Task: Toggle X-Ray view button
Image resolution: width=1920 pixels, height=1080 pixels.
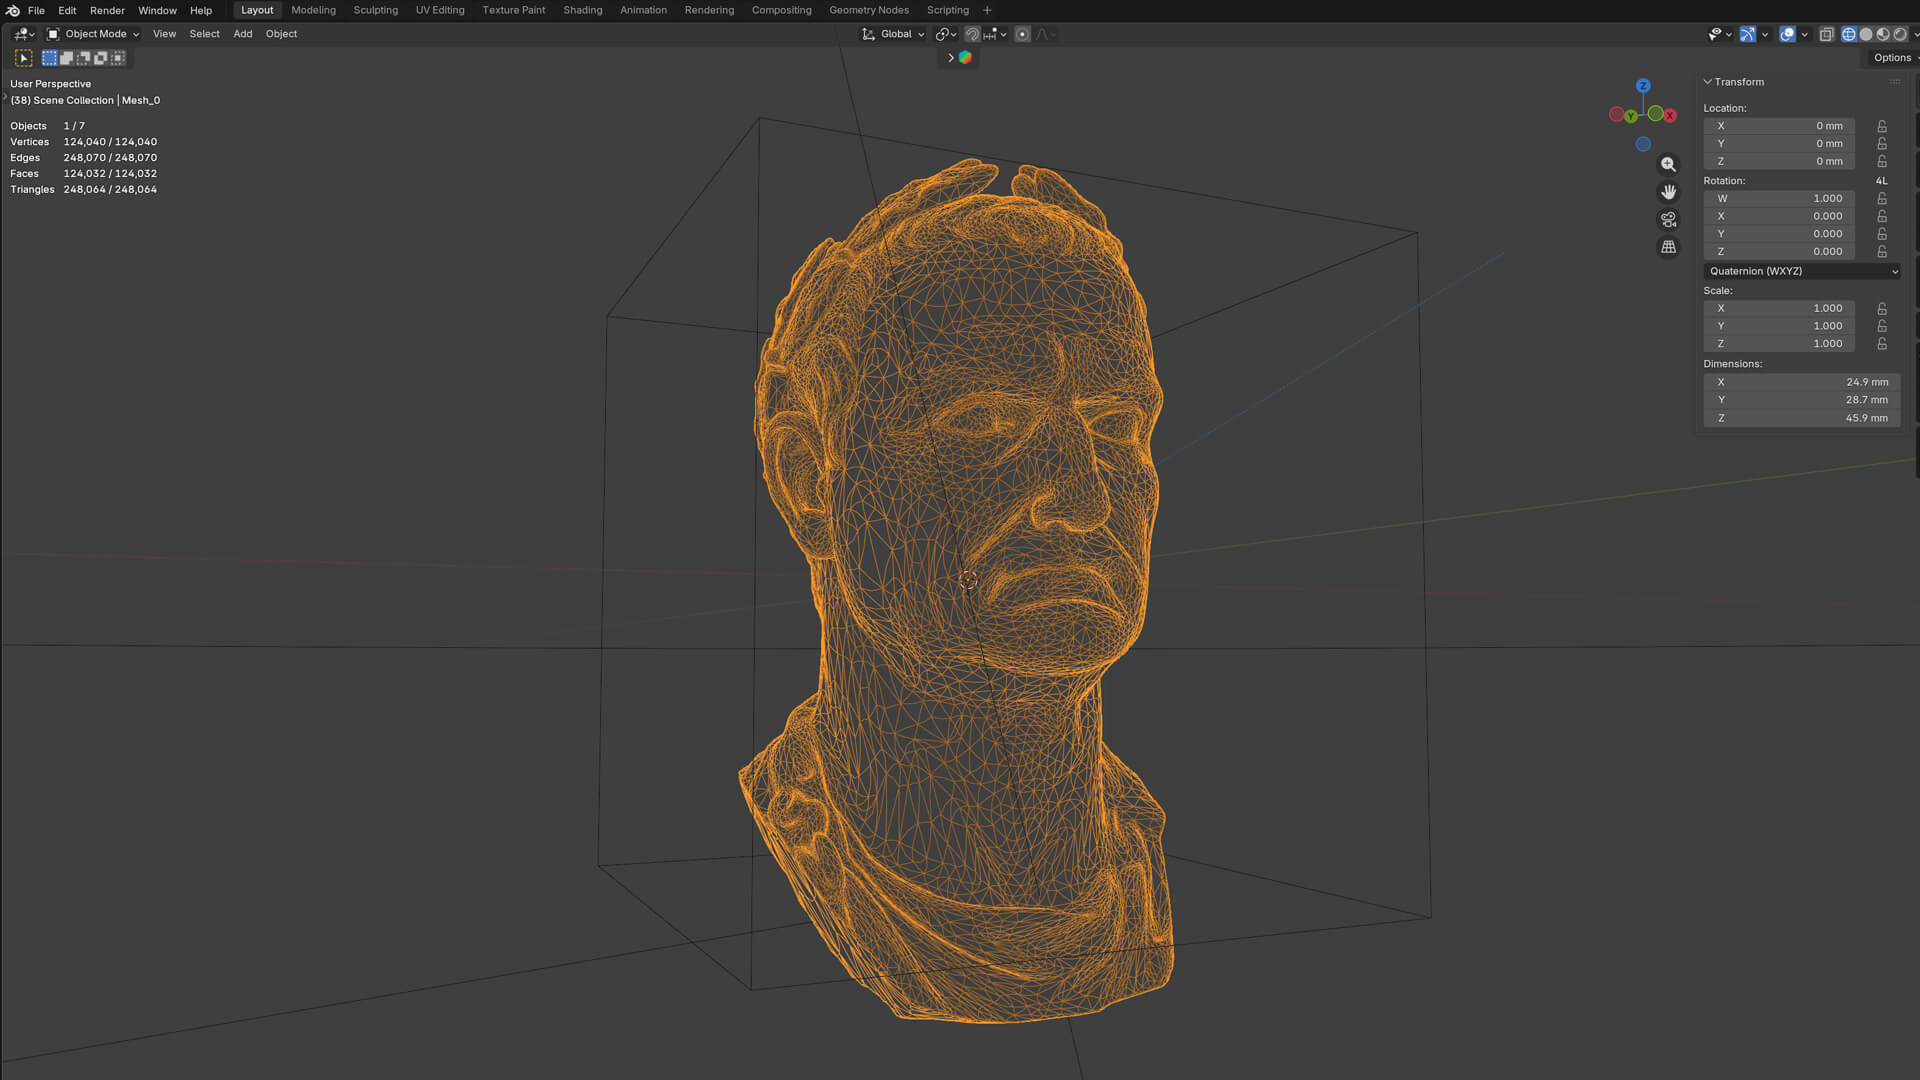Action: coord(1826,34)
